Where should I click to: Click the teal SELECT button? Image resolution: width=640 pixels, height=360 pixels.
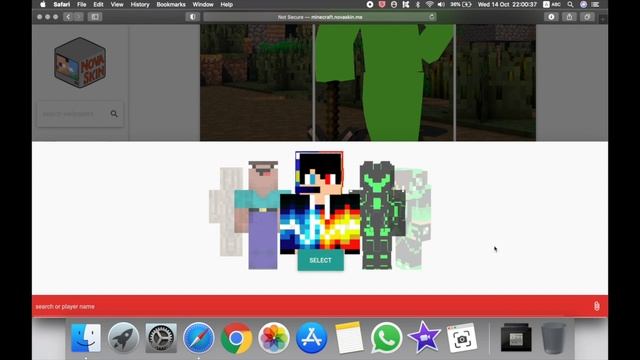coord(320,260)
